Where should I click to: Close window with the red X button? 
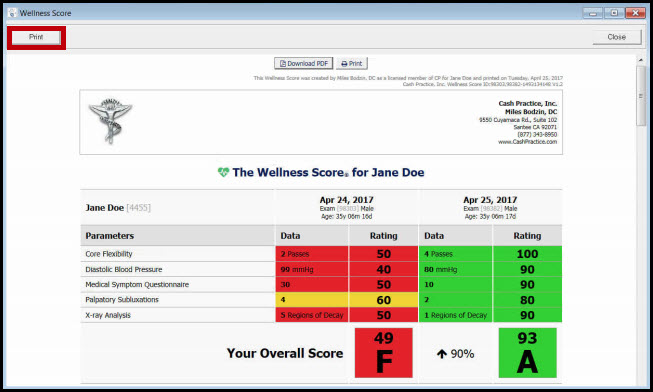tap(636, 13)
